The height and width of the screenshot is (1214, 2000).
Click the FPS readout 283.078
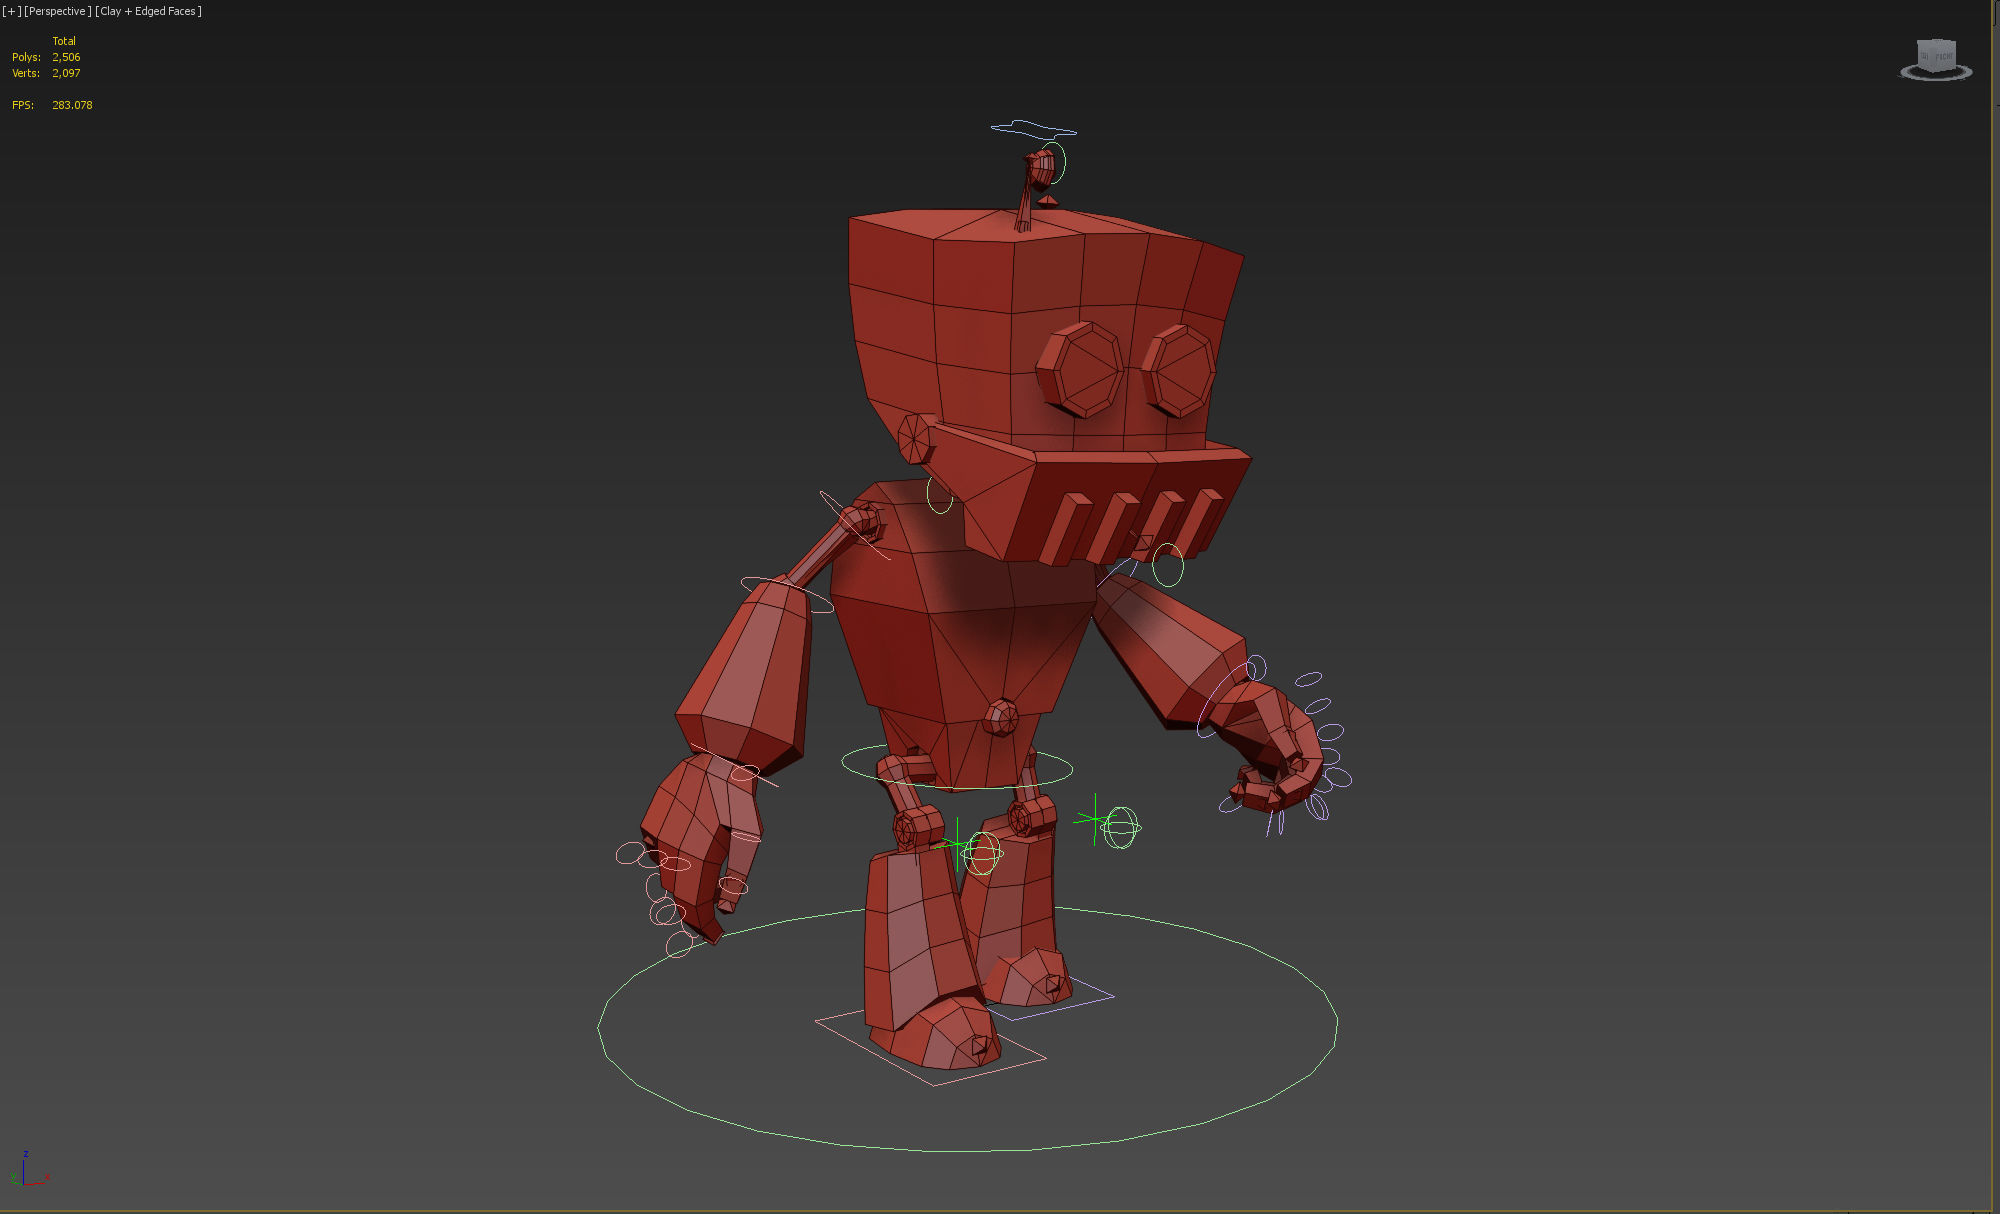coord(72,105)
